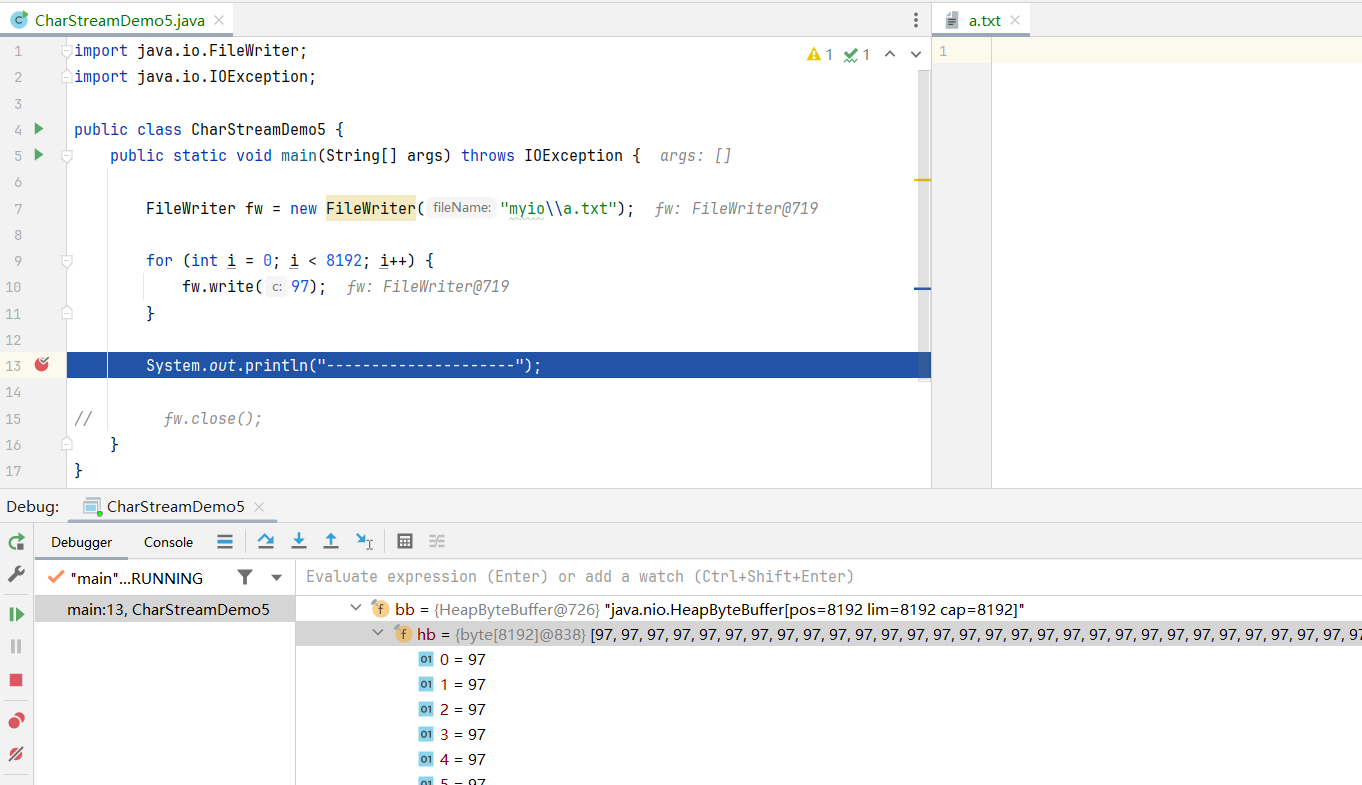Click fold end marker at line 11
This screenshot has height=785, width=1362.
(x=67, y=313)
